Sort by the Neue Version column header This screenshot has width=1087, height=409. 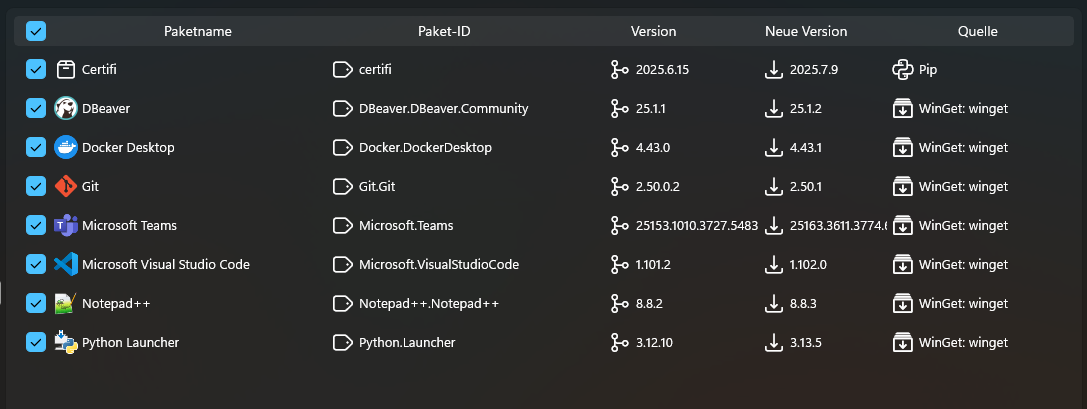click(x=805, y=31)
